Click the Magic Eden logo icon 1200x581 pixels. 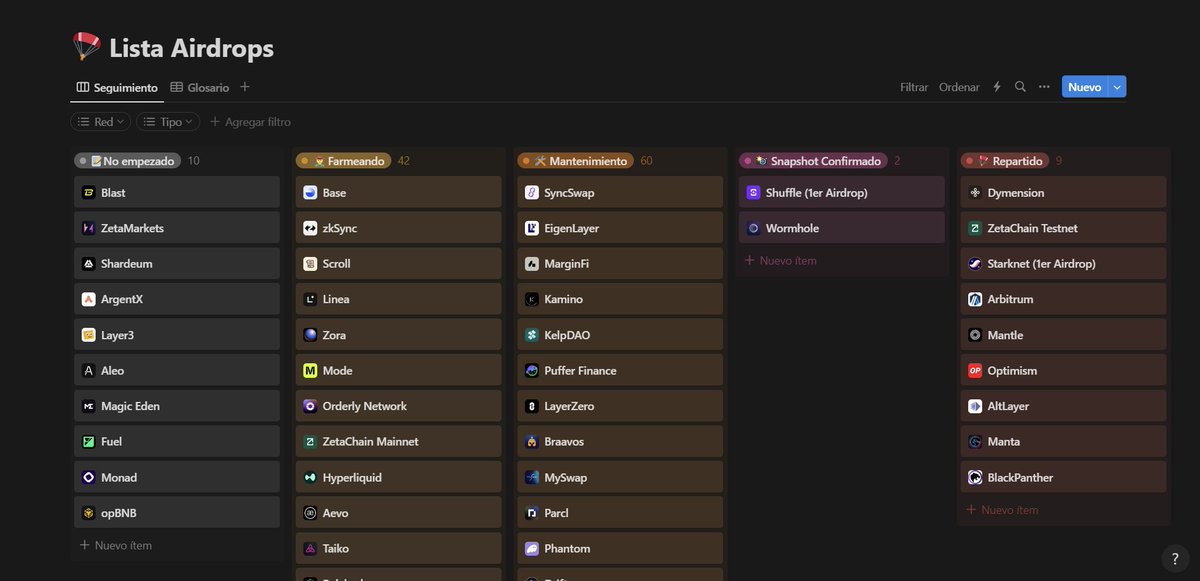pos(89,406)
